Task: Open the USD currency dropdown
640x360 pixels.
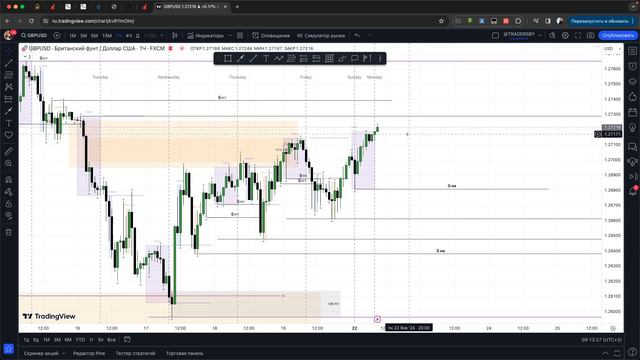Action: pyautogui.click(x=611, y=49)
